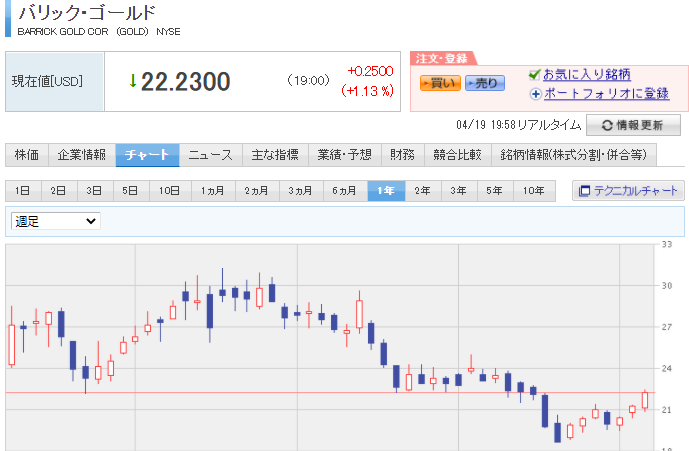Click the (+1.13 %) percent change
This screenshot has width=689, height=451.
[367, 91]
